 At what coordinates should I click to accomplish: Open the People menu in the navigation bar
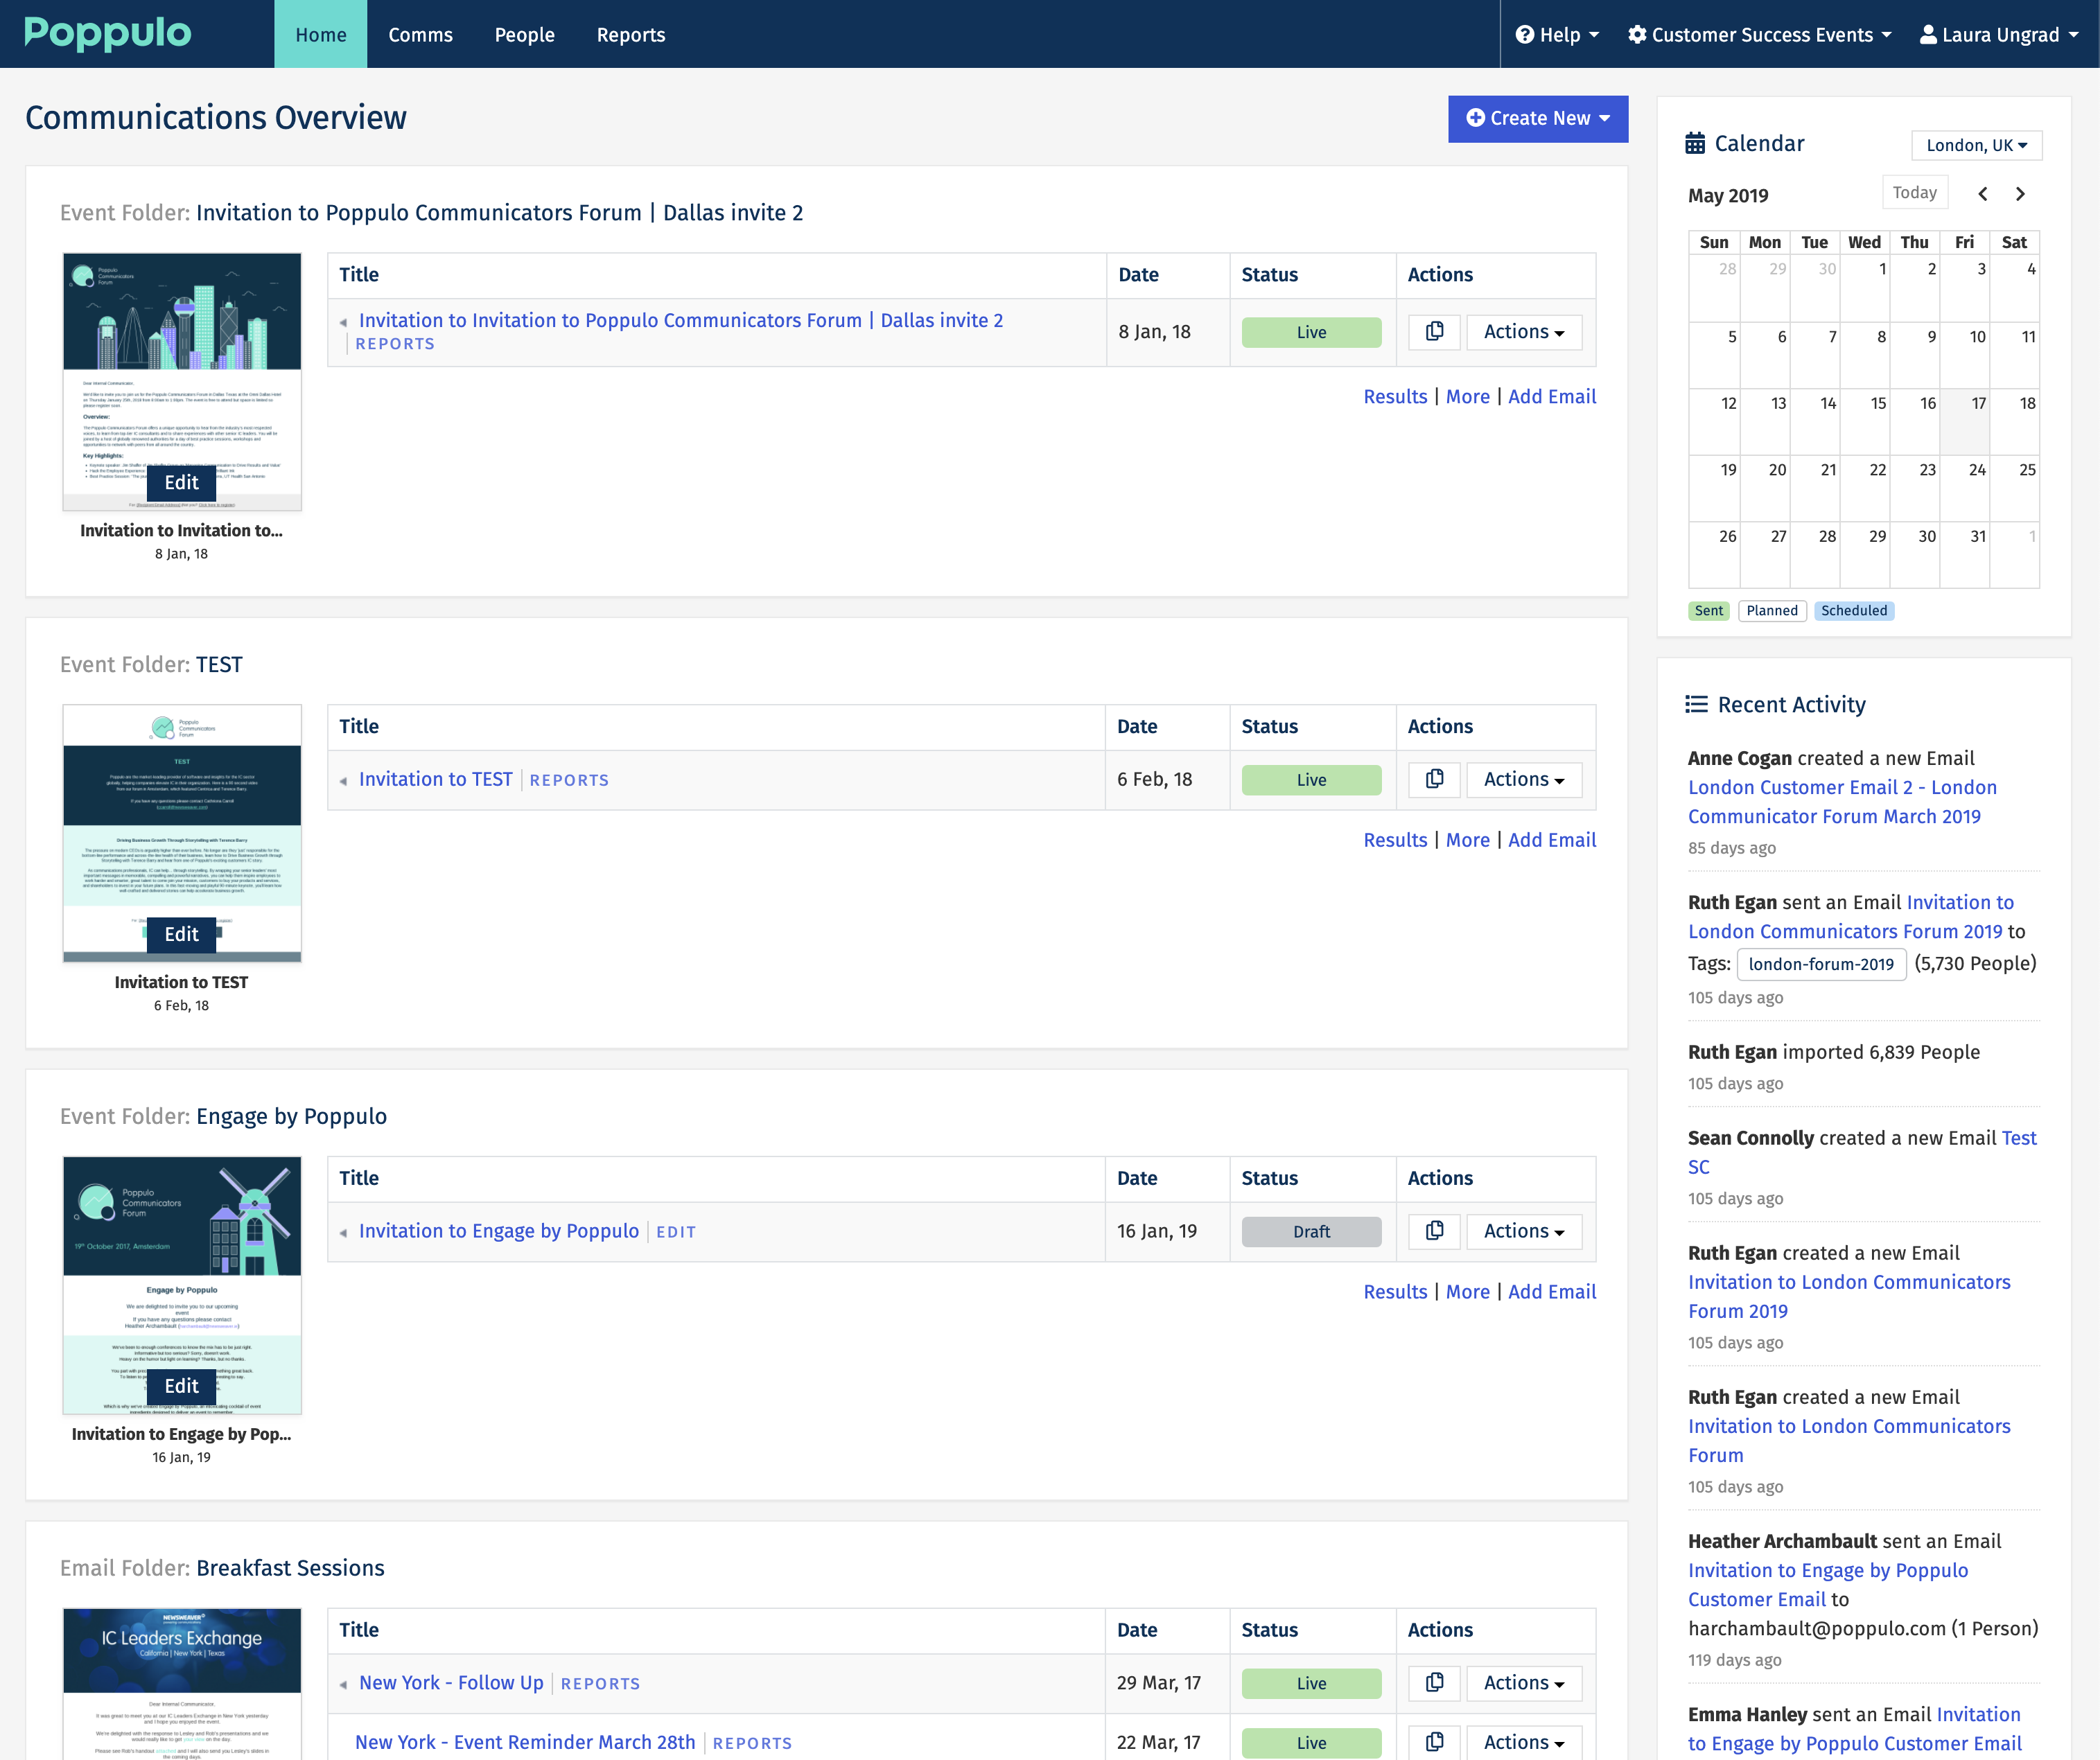tap(524, 34)
